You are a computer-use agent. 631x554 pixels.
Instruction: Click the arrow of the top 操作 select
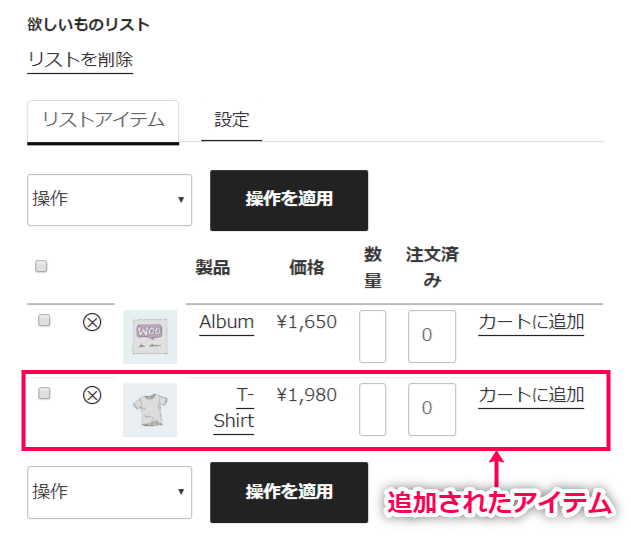(x=181, y=200)
